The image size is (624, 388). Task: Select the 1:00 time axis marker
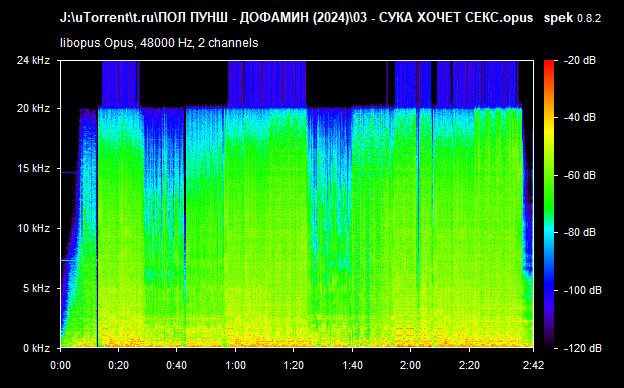(235, 365)
